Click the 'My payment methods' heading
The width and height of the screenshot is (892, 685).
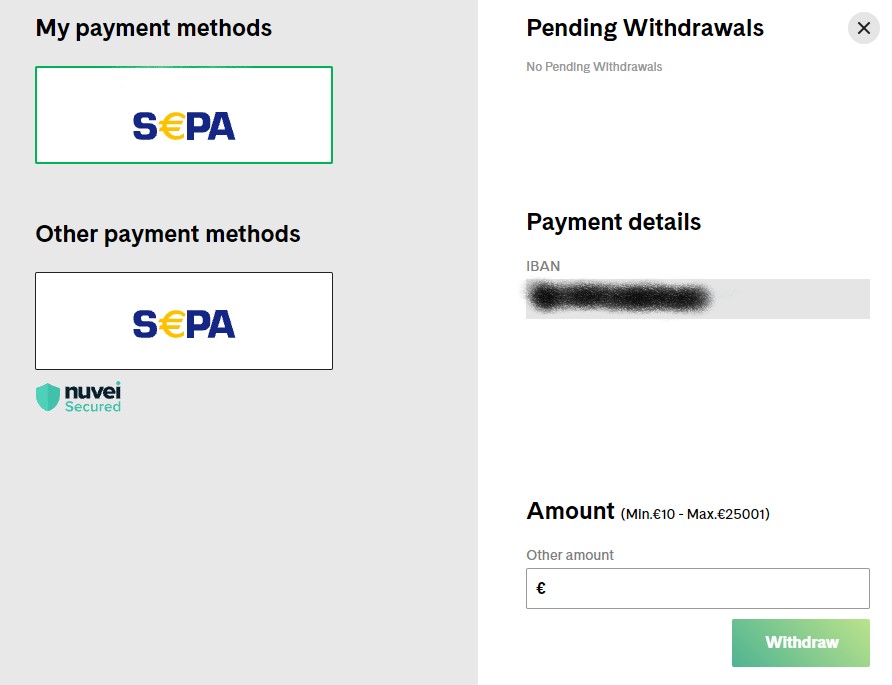click(154, 28)
